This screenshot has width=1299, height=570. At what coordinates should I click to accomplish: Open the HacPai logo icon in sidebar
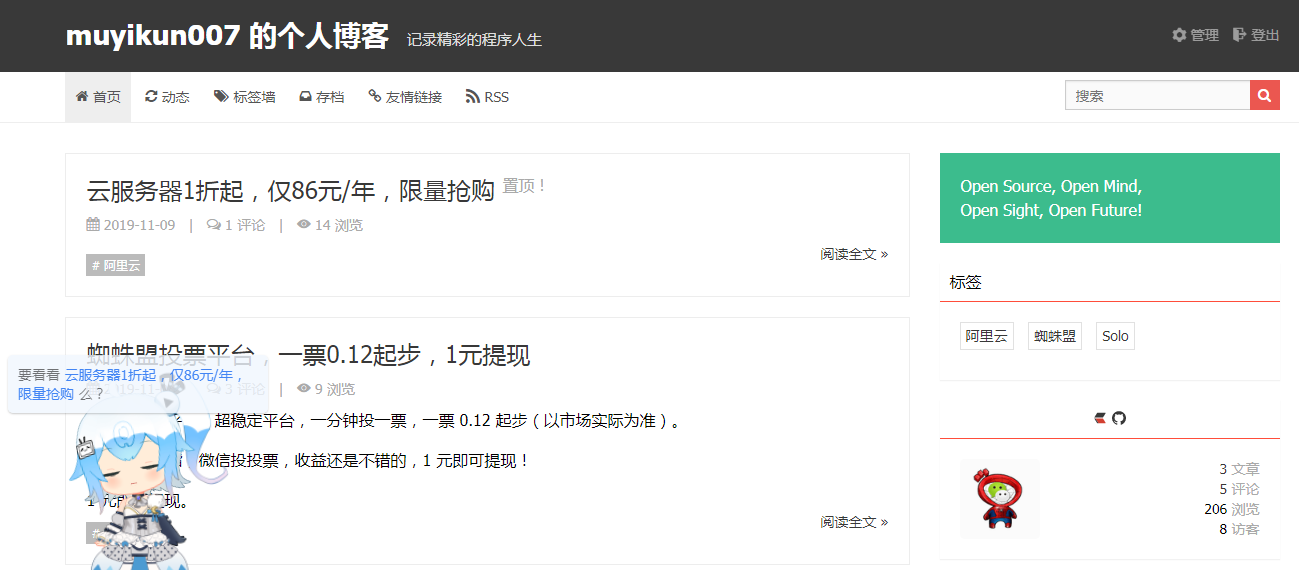click(x=1101, y=418)
